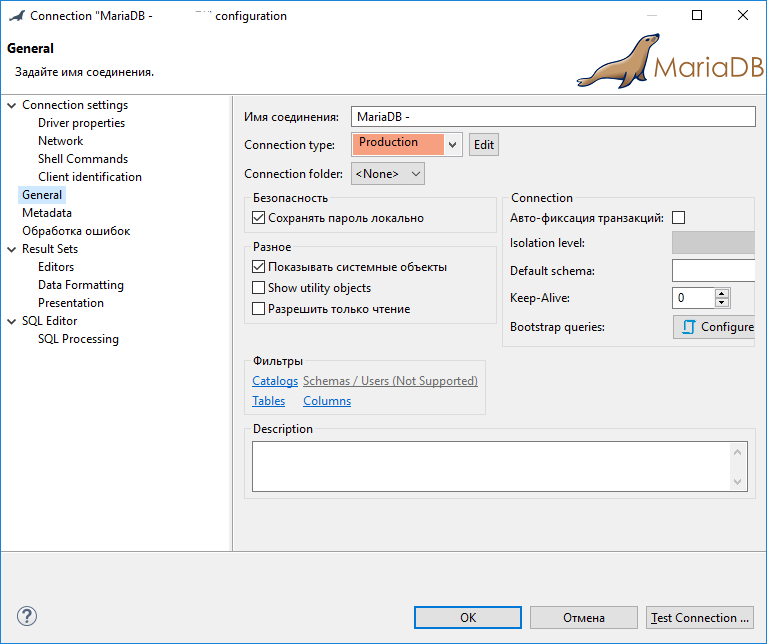Collapse the Connection settings tree node
The image size is (767, 644).
(12, 105)
